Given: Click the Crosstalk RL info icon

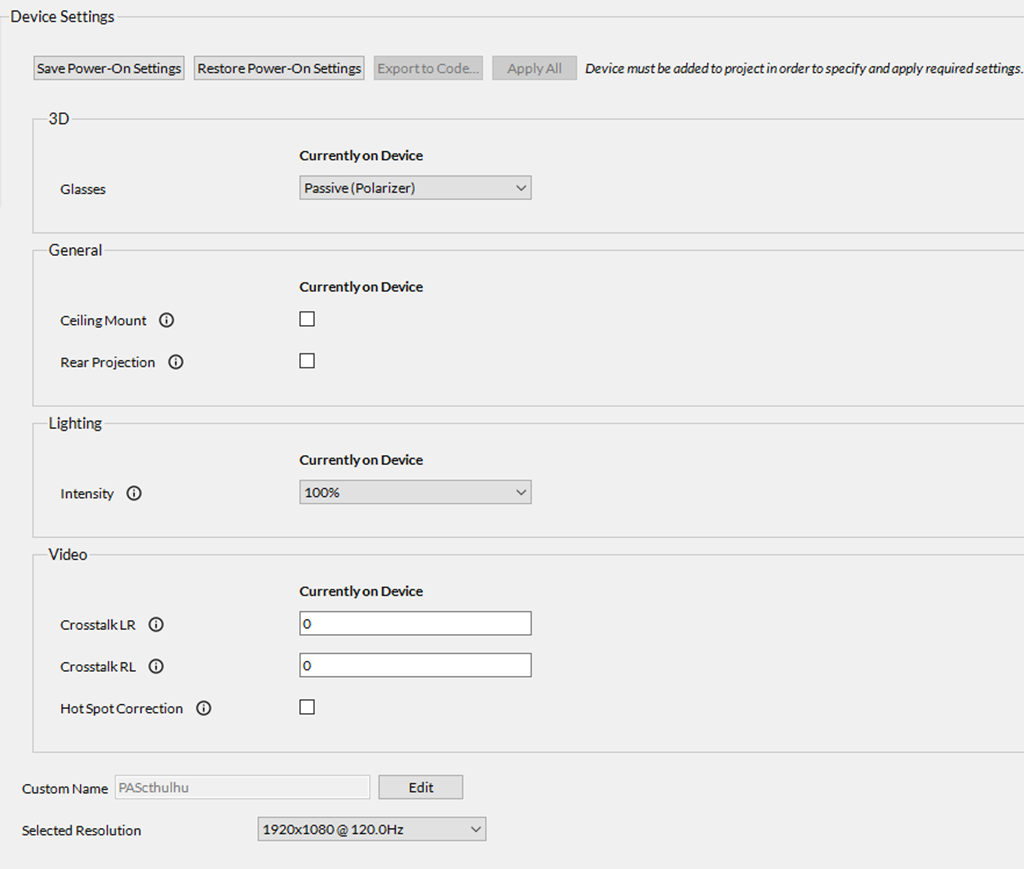Looking at the screenshot, I should [x=156, y=667].
